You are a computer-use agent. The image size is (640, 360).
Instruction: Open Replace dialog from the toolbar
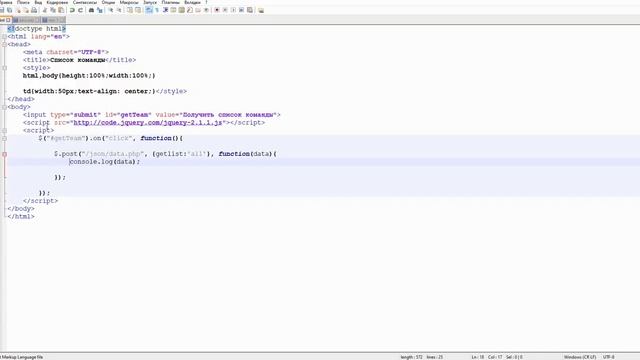[x=100, y=10]
